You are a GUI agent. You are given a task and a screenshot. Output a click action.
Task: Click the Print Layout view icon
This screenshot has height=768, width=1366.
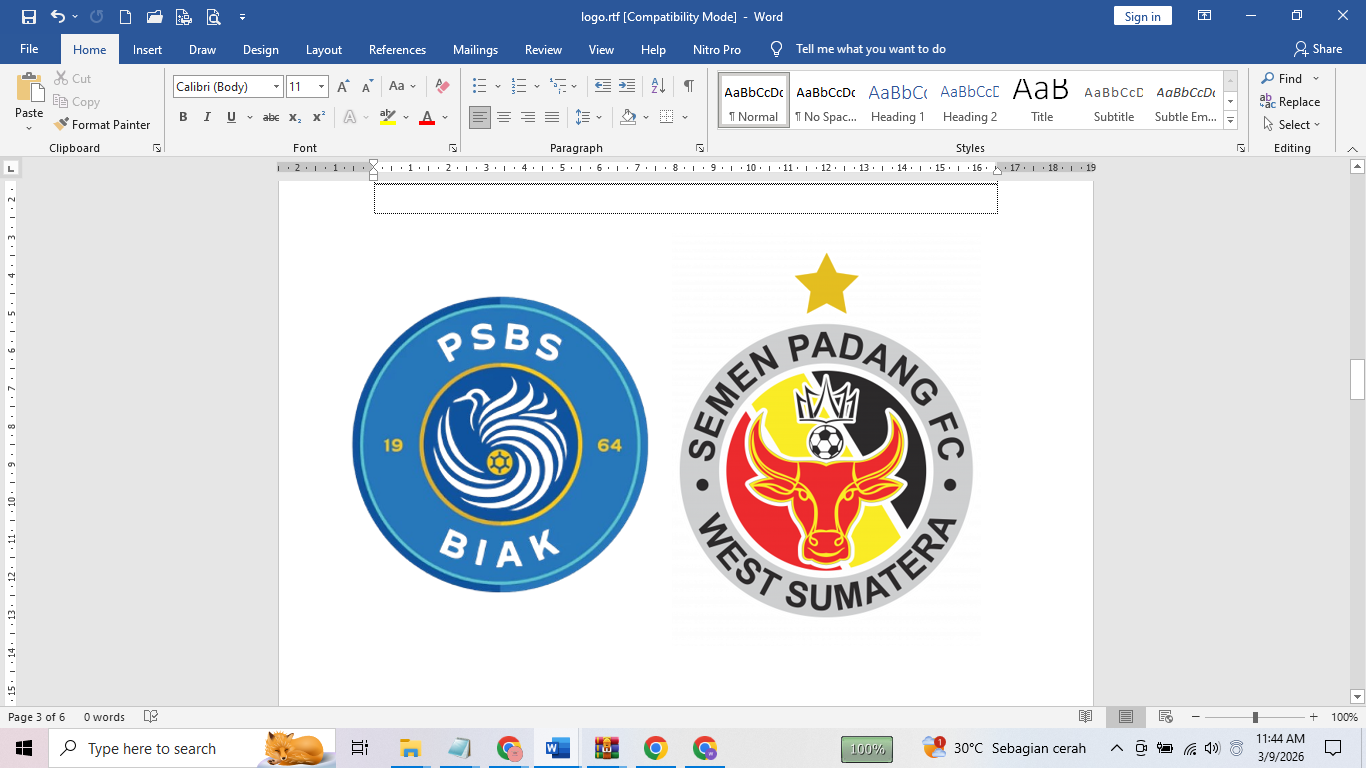click(x=1126, y=717)
